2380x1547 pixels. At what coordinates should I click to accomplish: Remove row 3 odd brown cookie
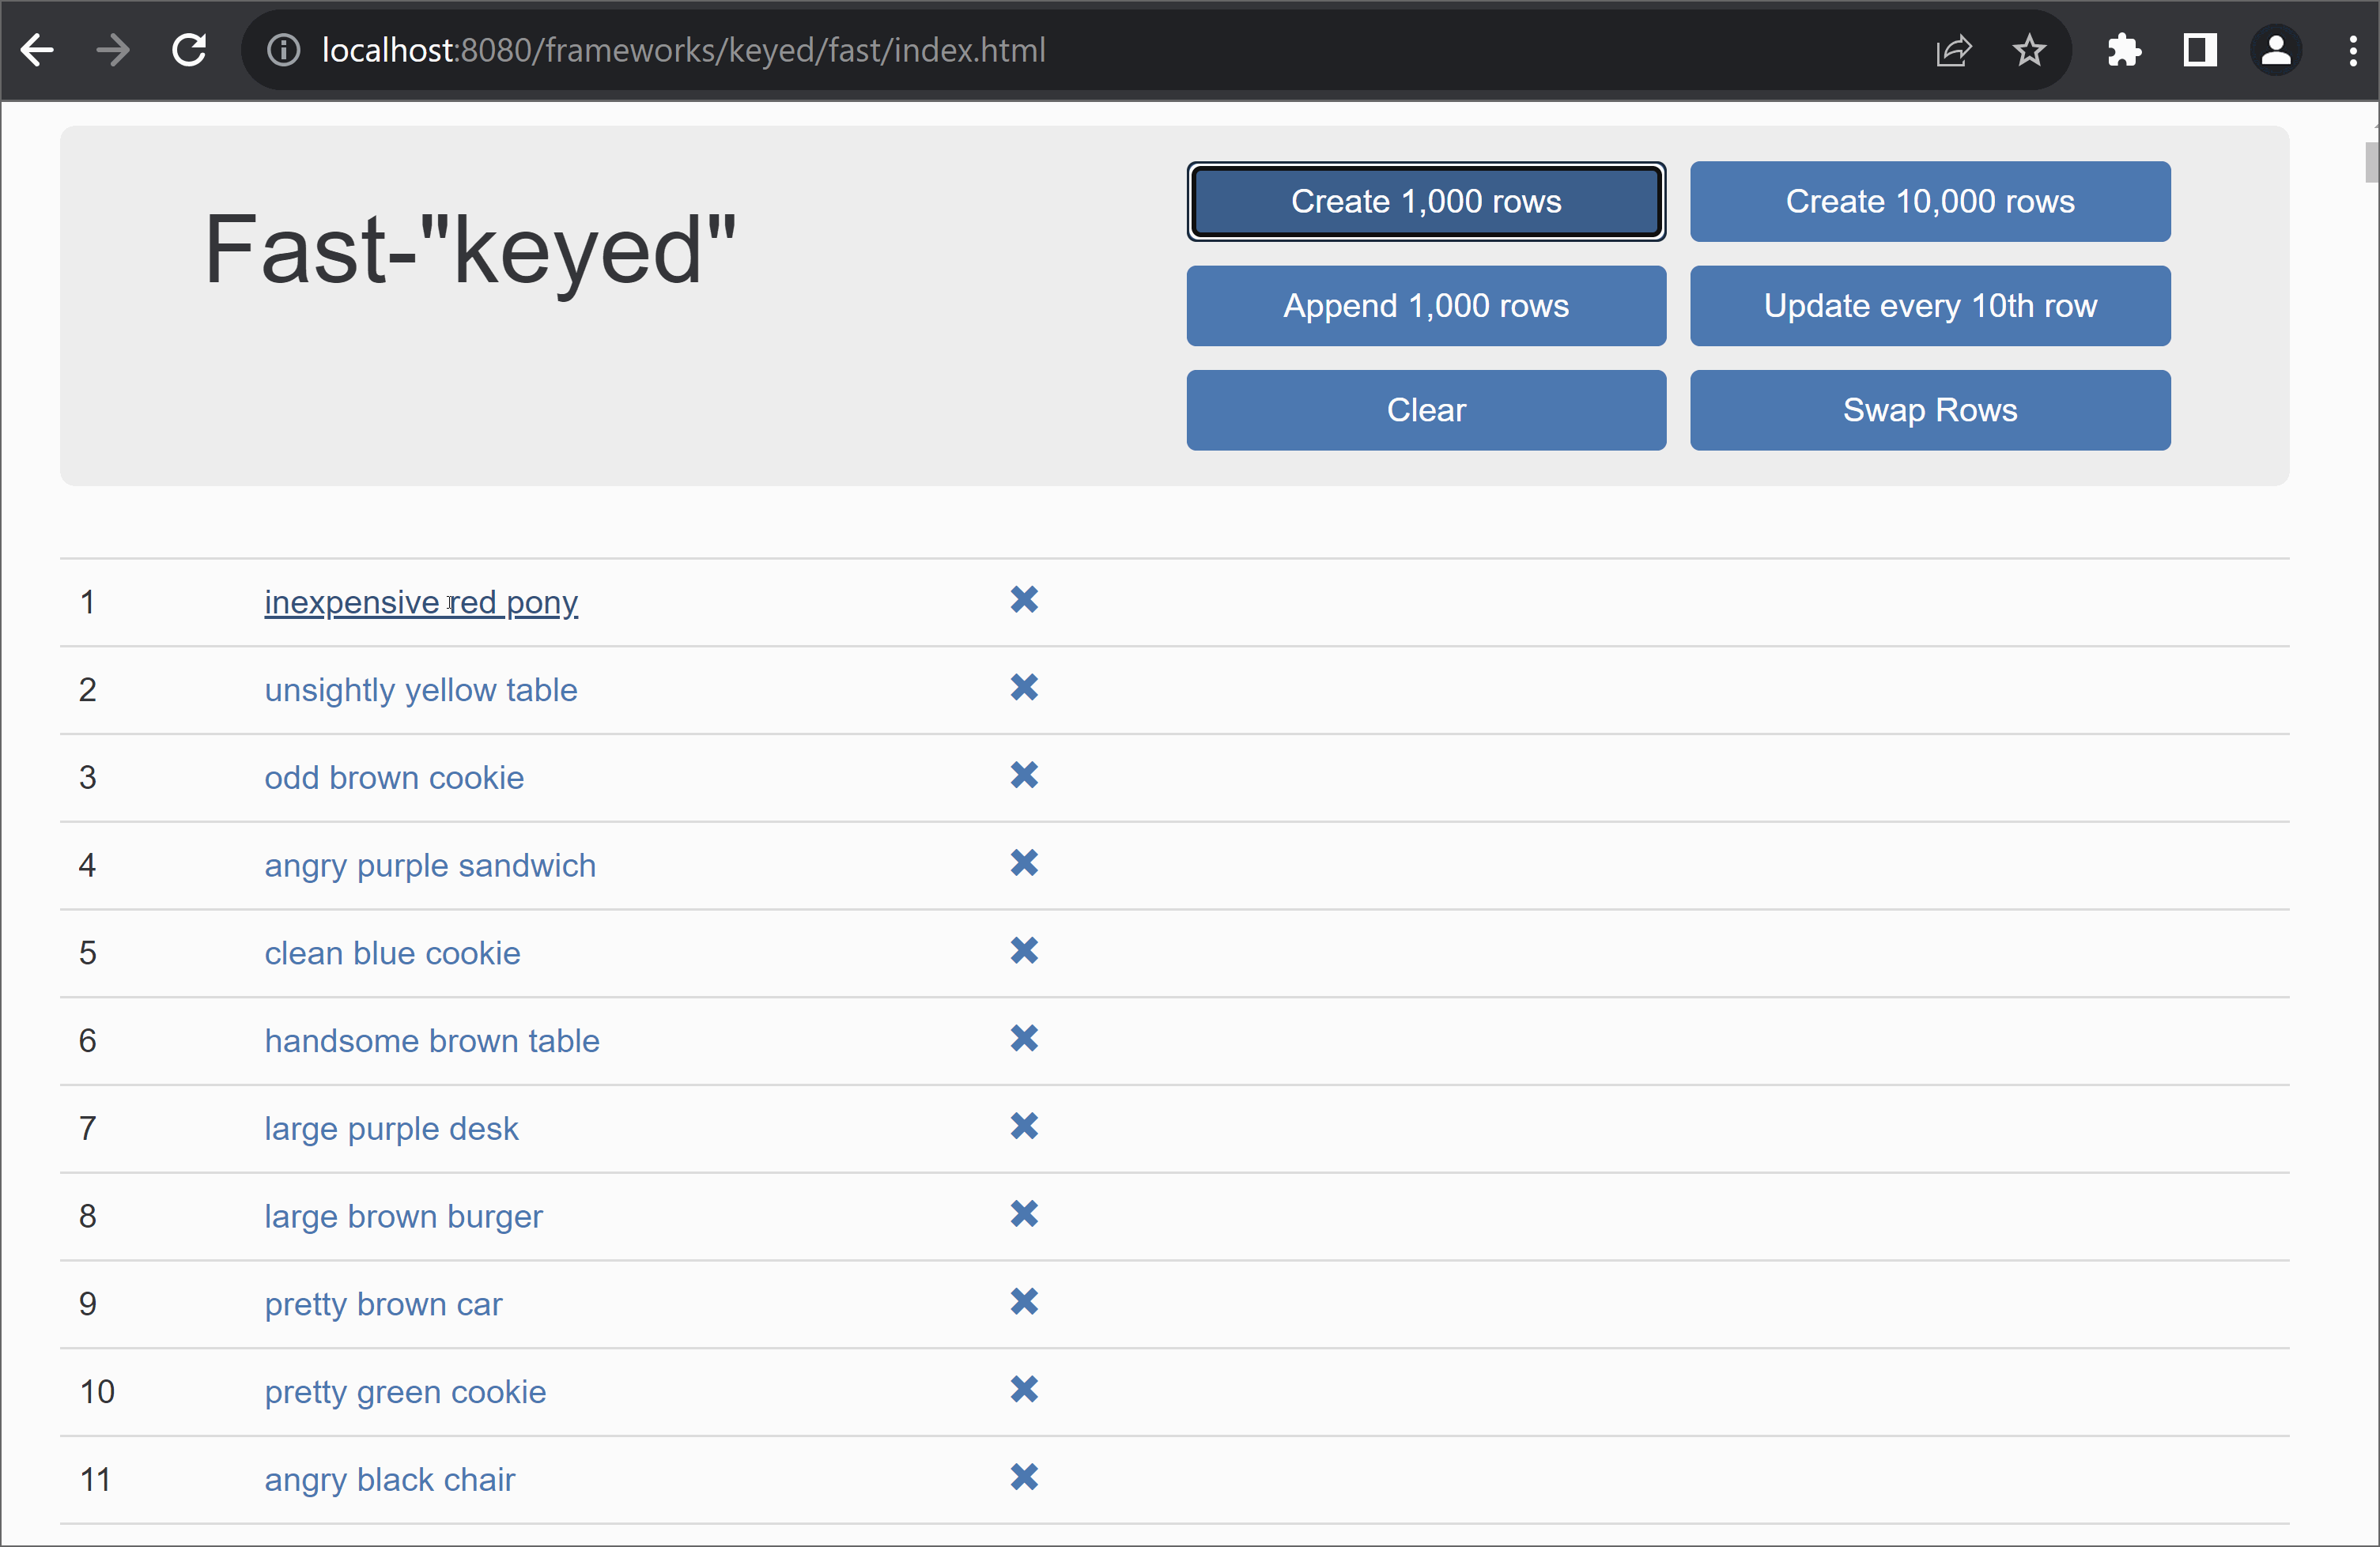[1024, 776]
